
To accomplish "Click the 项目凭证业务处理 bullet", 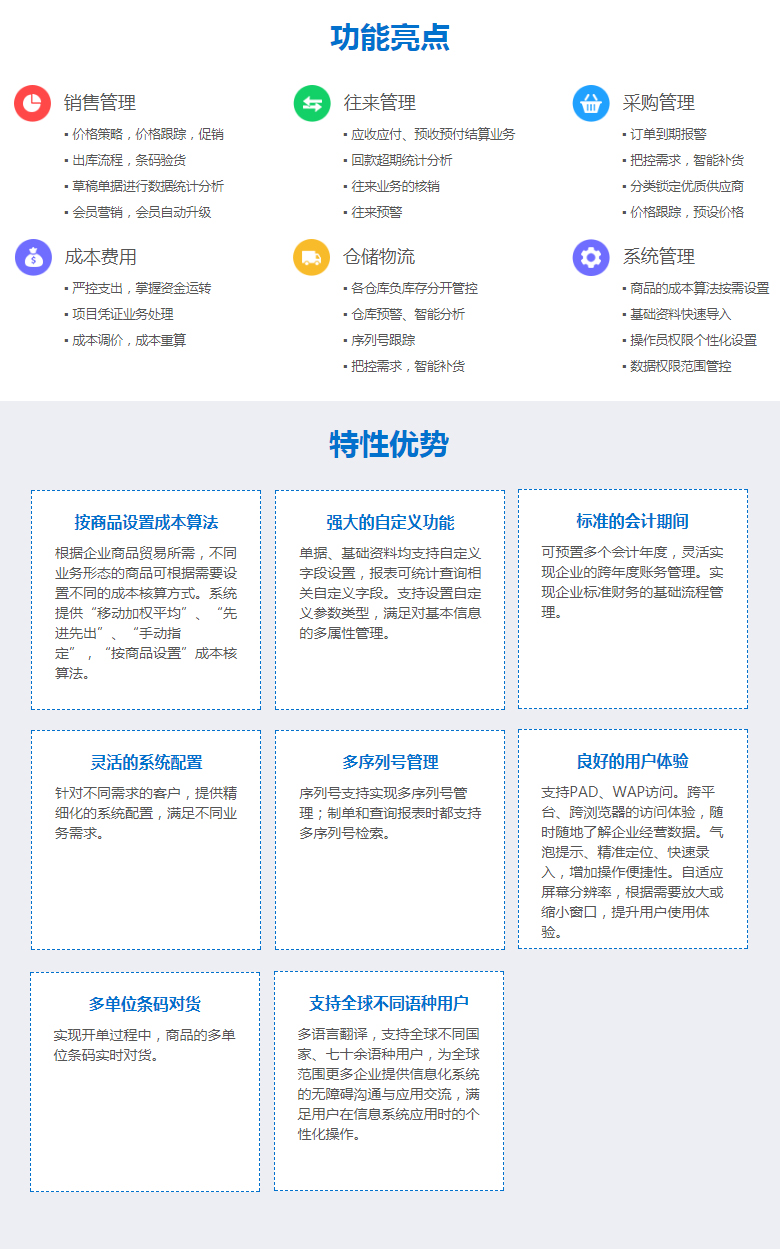I will pyautogui.click(x=123, y=314).
